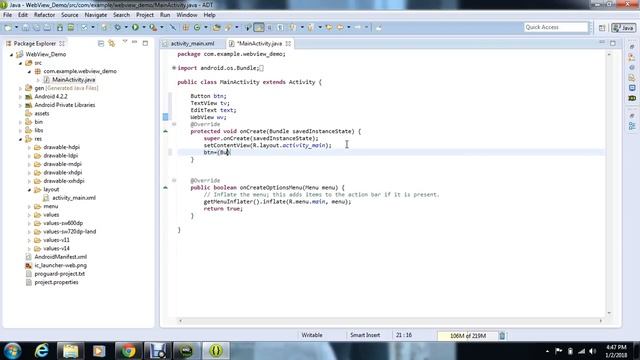Viewport: 640px width, 360px height.
Task: Toggle Mark Occurrences highlighted toolbar icon
Action: click(259, 27)
